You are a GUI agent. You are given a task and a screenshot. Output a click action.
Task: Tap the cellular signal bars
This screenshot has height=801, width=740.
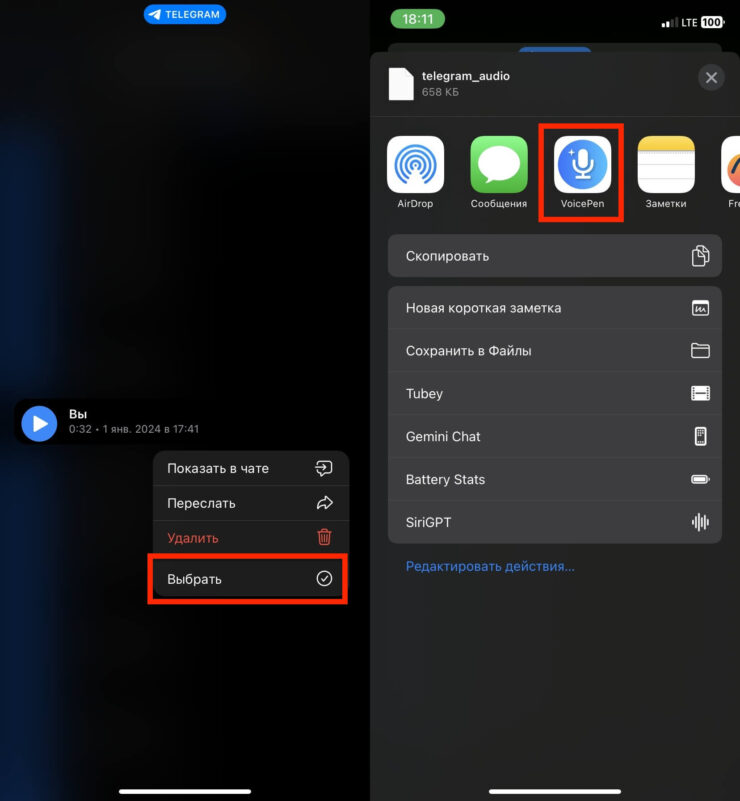pos(670,22)
